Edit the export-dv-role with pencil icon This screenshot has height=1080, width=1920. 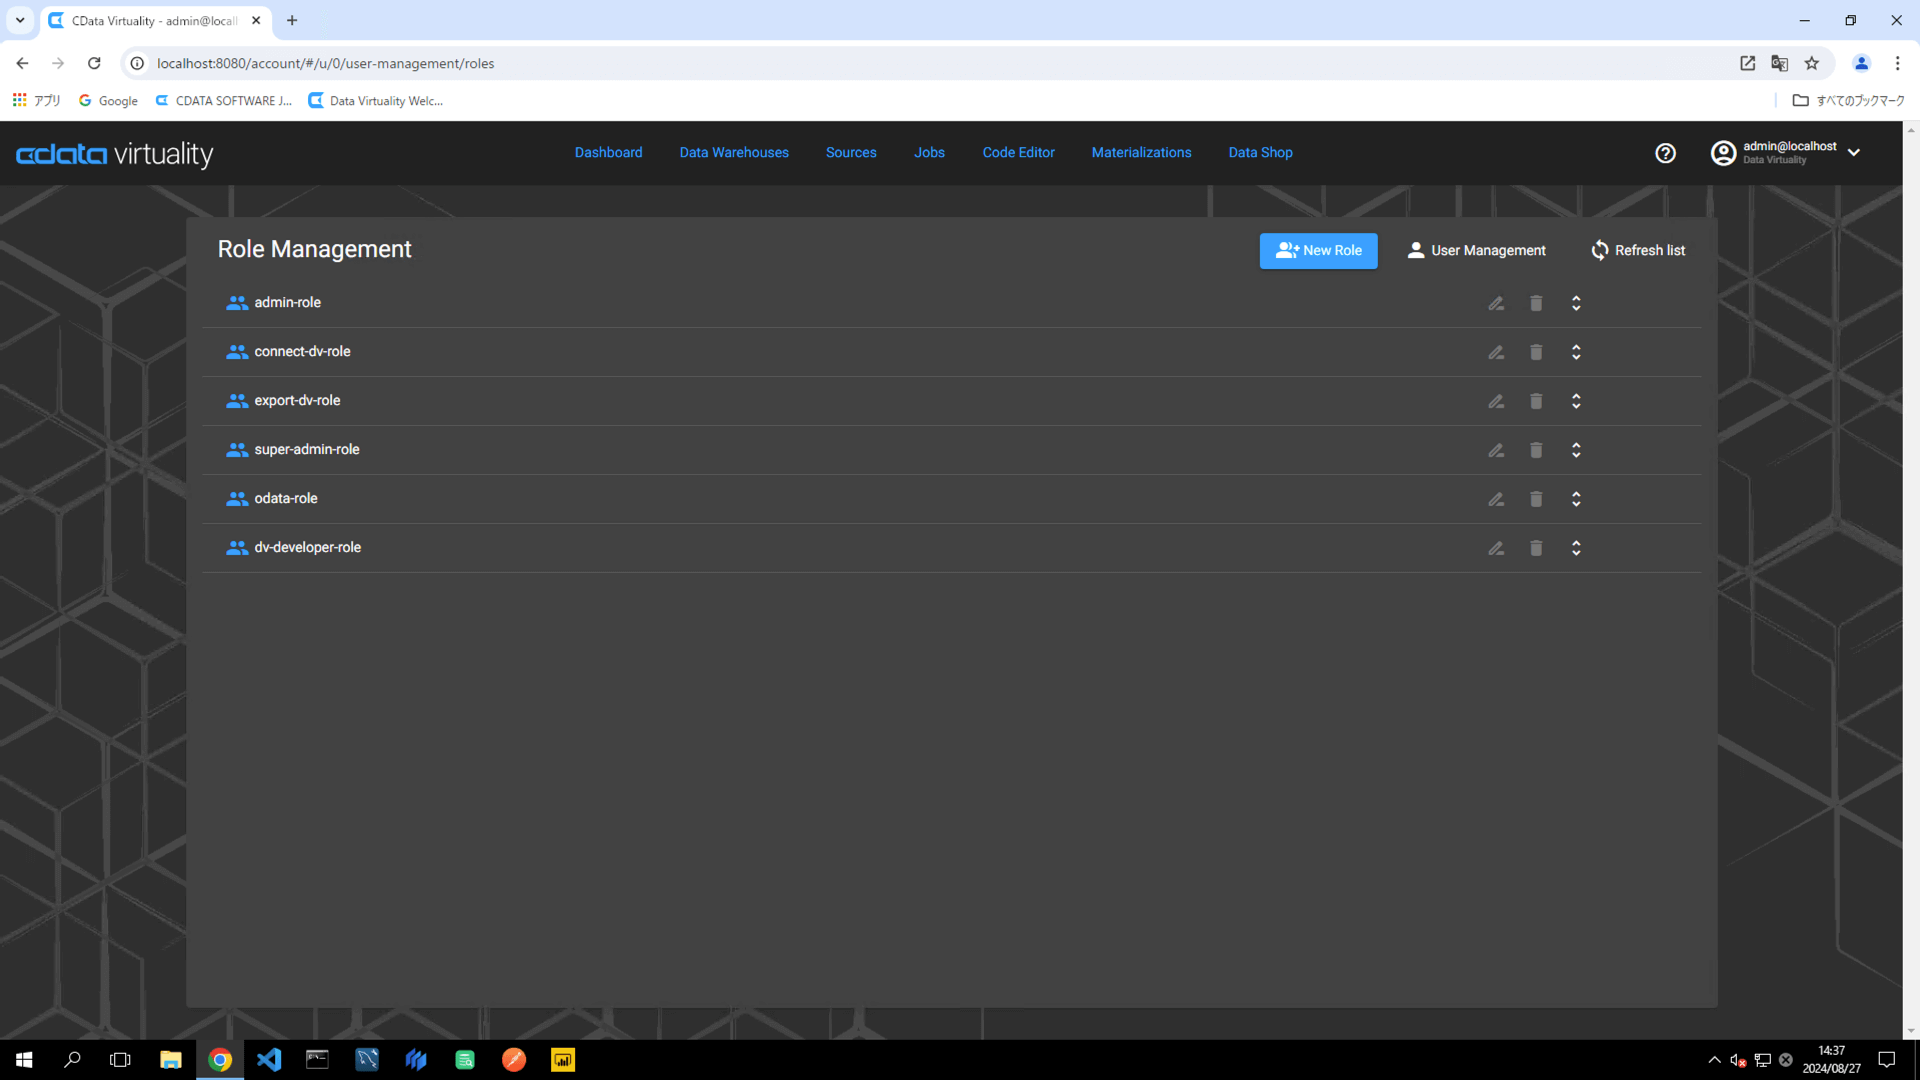[x=1496, y=401]
